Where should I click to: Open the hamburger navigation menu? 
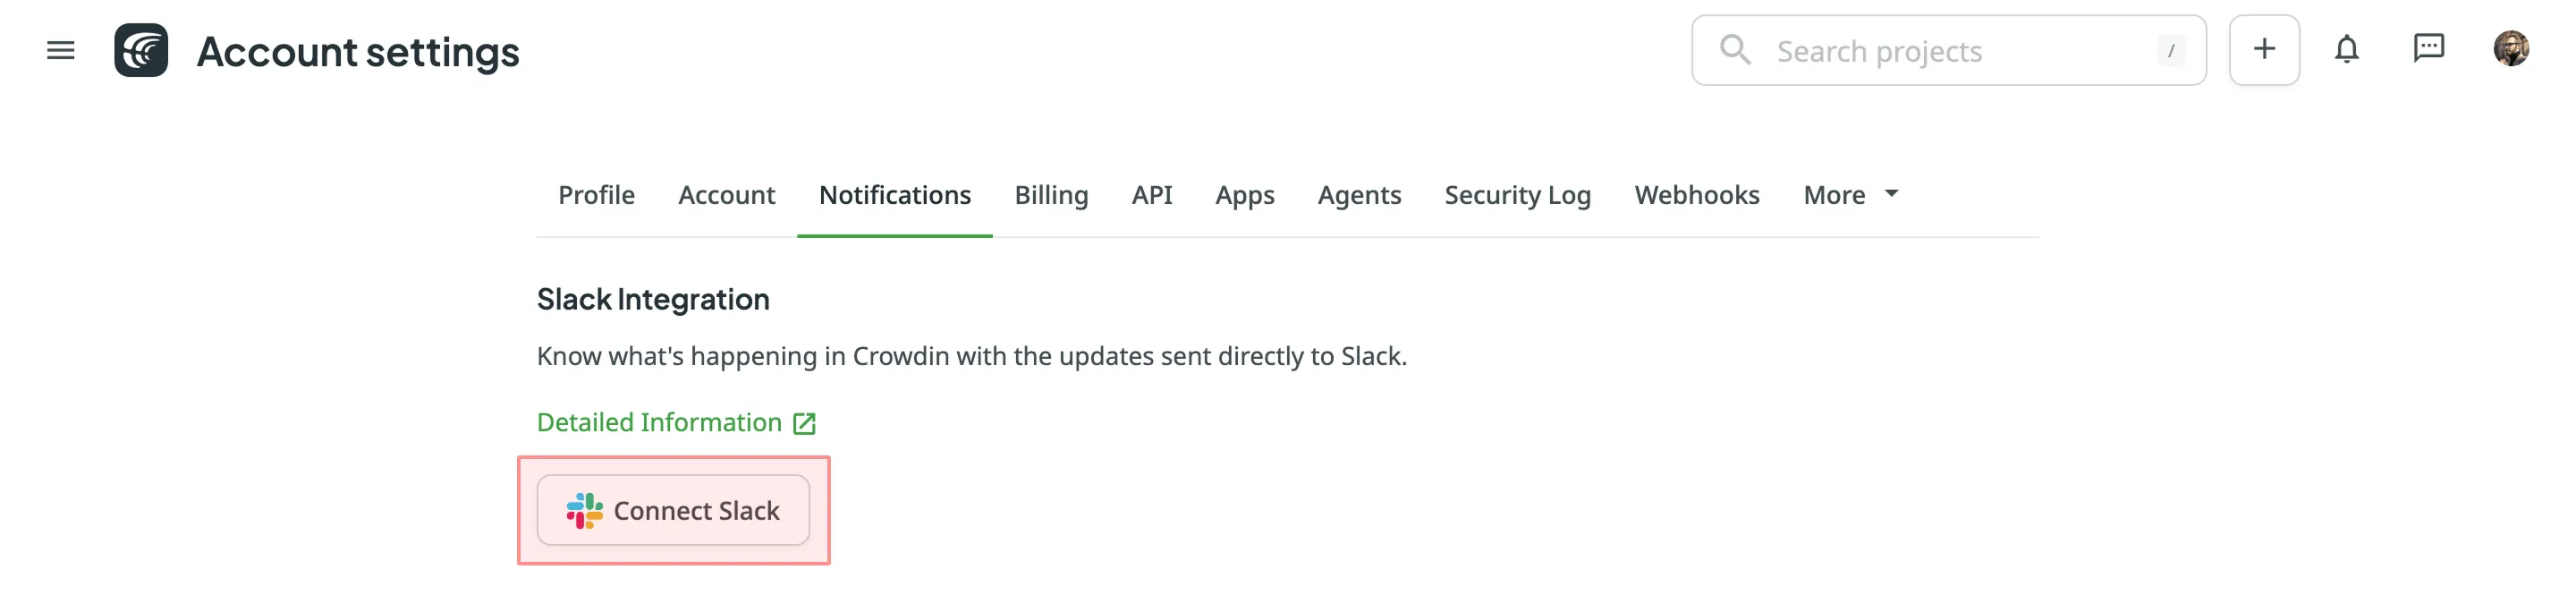(x=59, y=50)
